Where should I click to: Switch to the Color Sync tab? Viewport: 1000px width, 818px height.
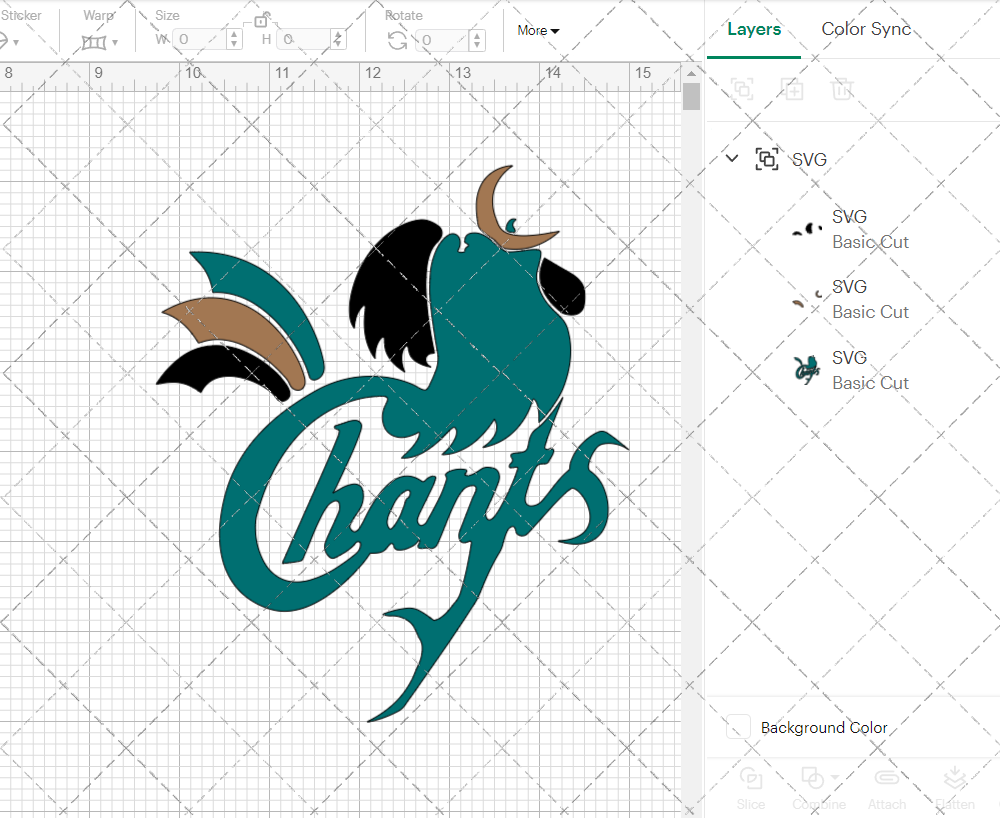(x=866, y=29)
